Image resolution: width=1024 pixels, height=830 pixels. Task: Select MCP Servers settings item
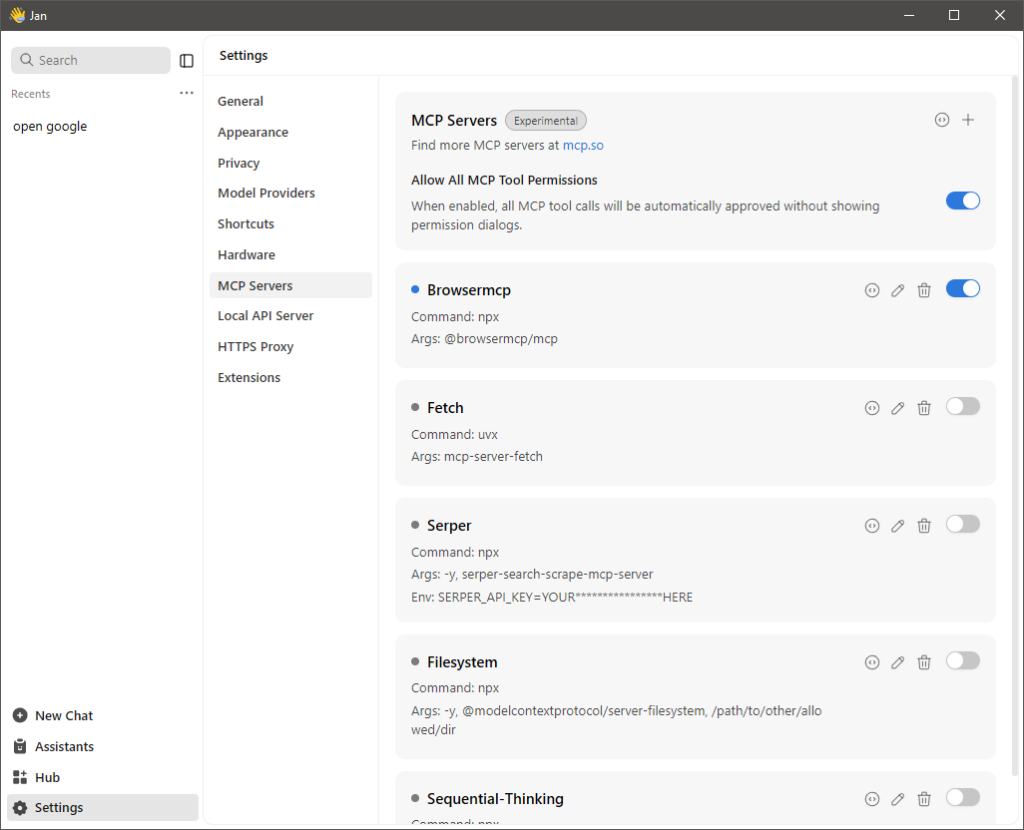(291, 285)
